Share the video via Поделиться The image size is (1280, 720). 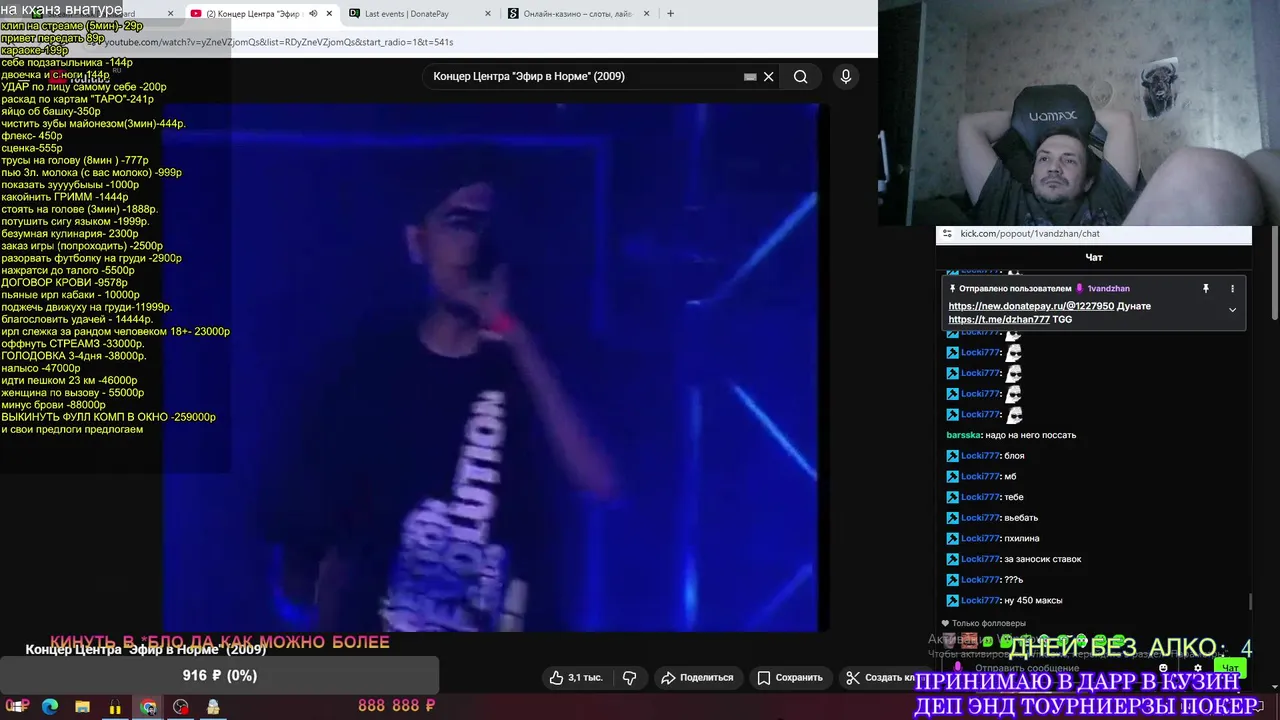click(697, 677)
